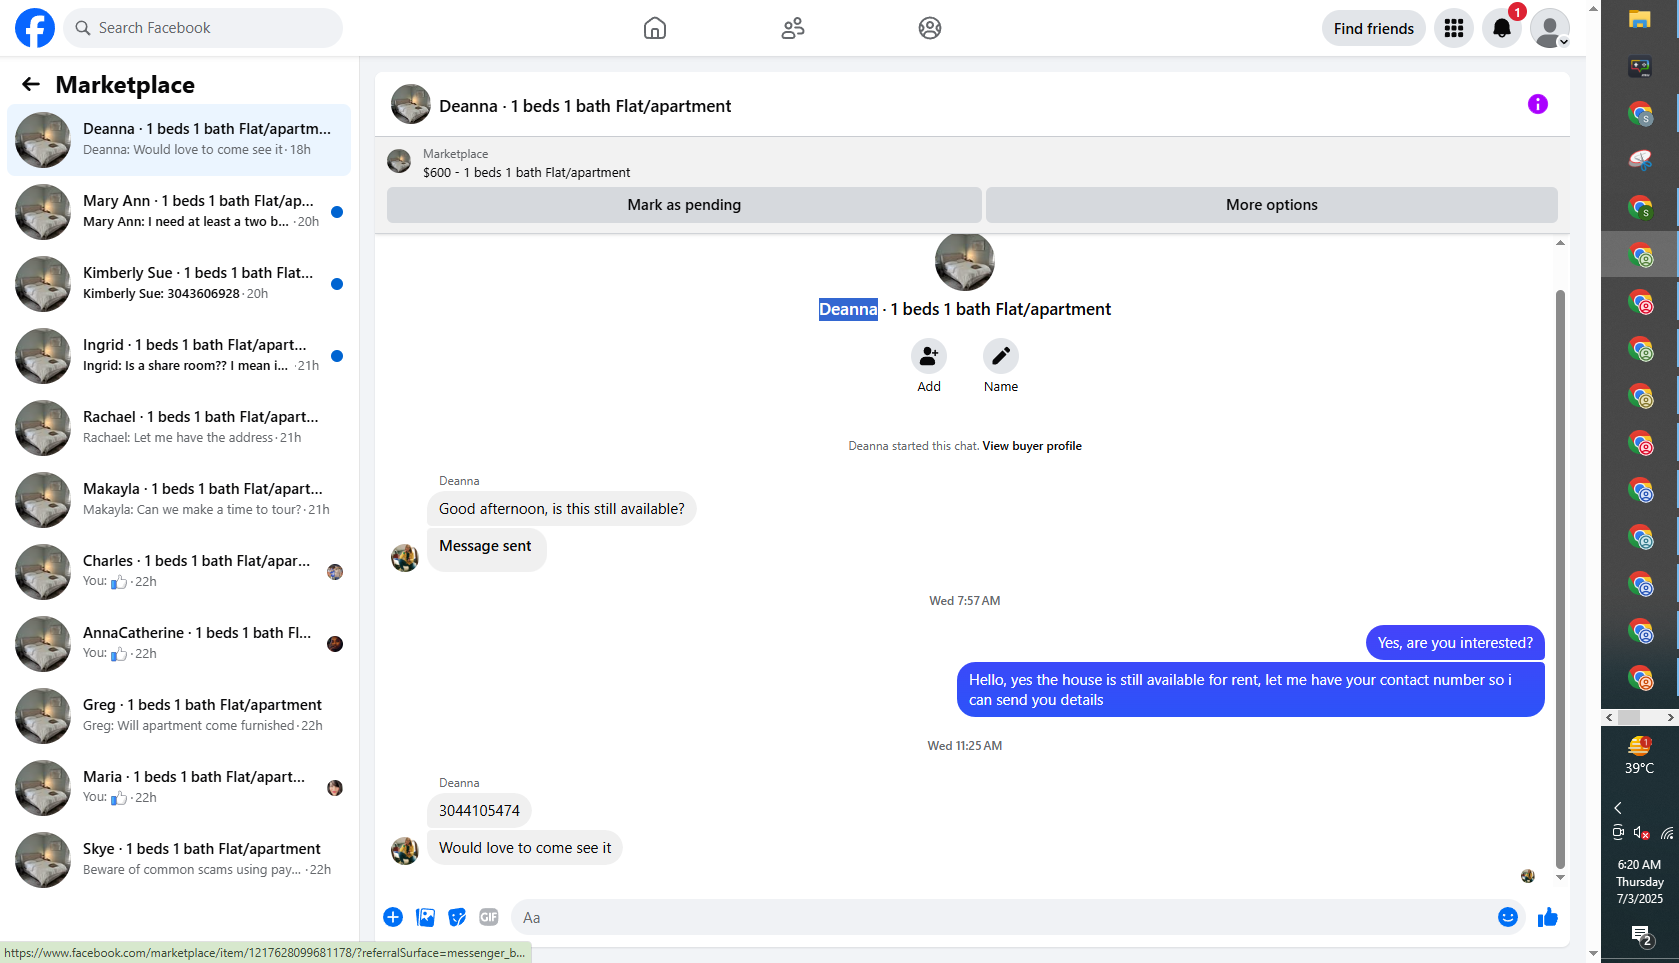Image resolution: width=1679 pixels, height=963 pixels.
Task: Click the Facebook logo
Action: [x=35, y=28]
